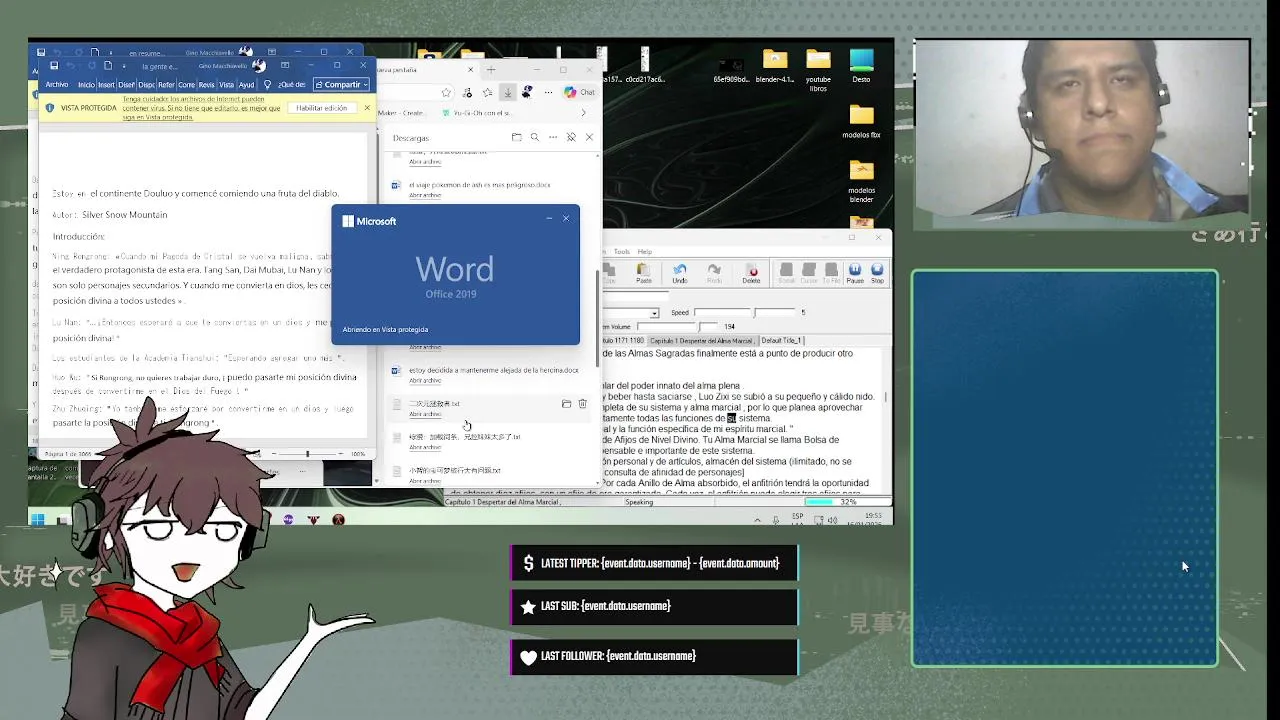The image size is (1280, 720).
Task: Open the modelos blender desktop folder
Action: coord(861,180)
